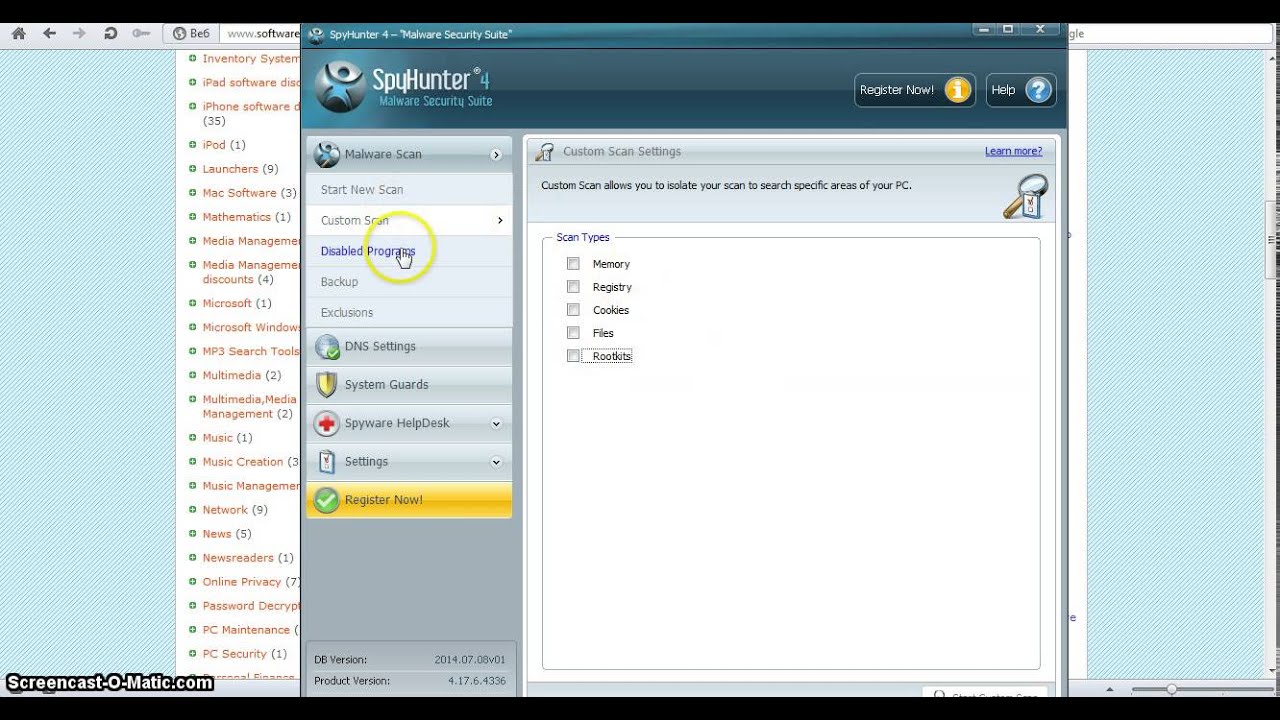Open News category link in browser
The height and width of the screenshot is (720, 1280).
[217, 534]
